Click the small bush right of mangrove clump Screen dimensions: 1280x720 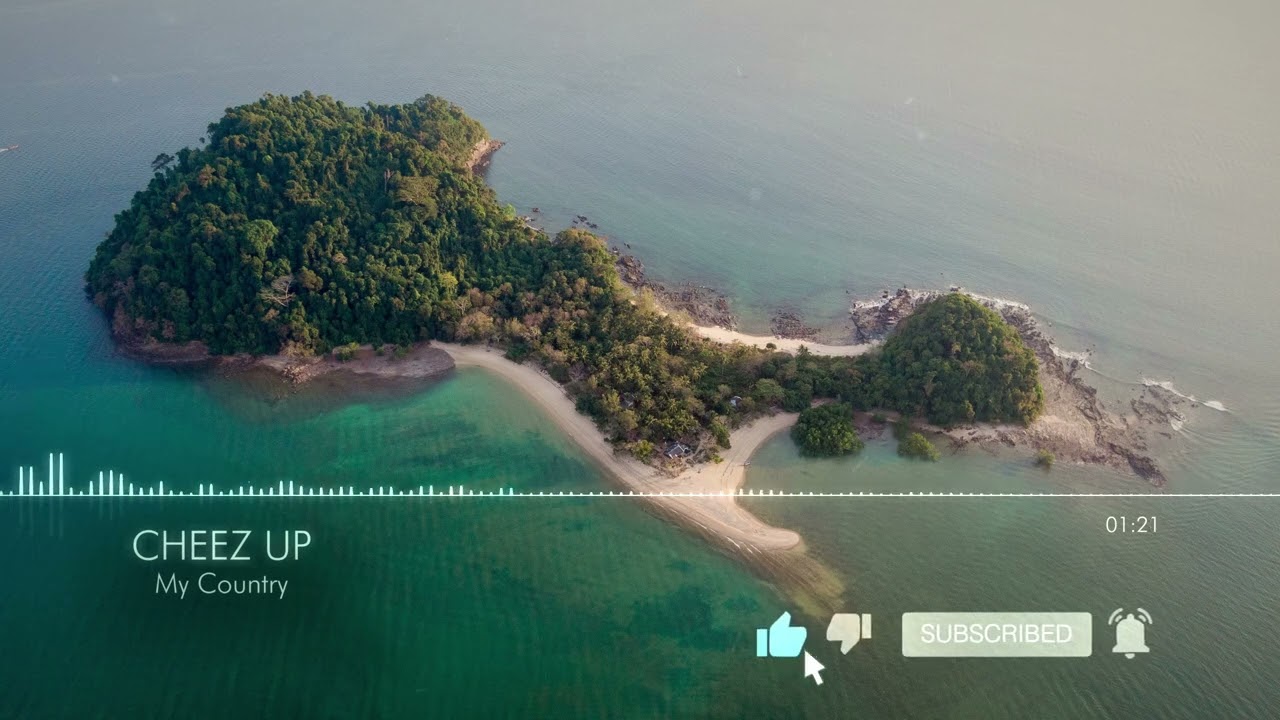click(917, 446)
